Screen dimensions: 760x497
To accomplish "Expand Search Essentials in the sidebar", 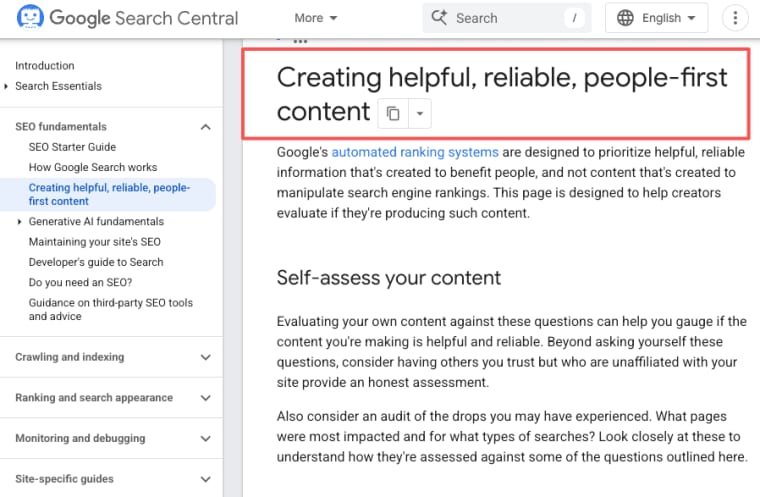I will coord(58,86).
